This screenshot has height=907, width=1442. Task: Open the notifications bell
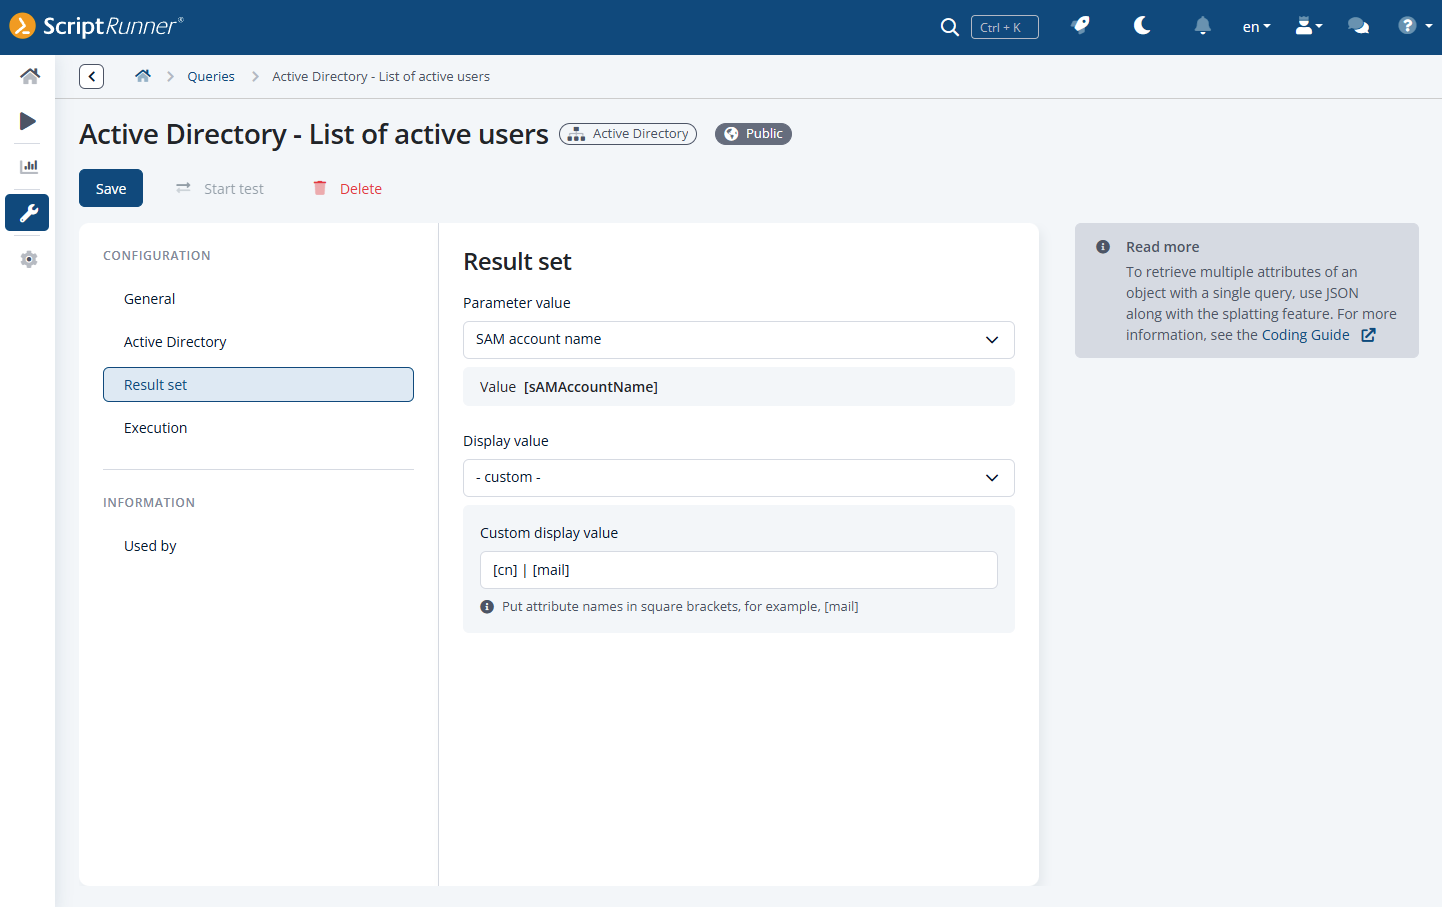(x=1202, y=26)
